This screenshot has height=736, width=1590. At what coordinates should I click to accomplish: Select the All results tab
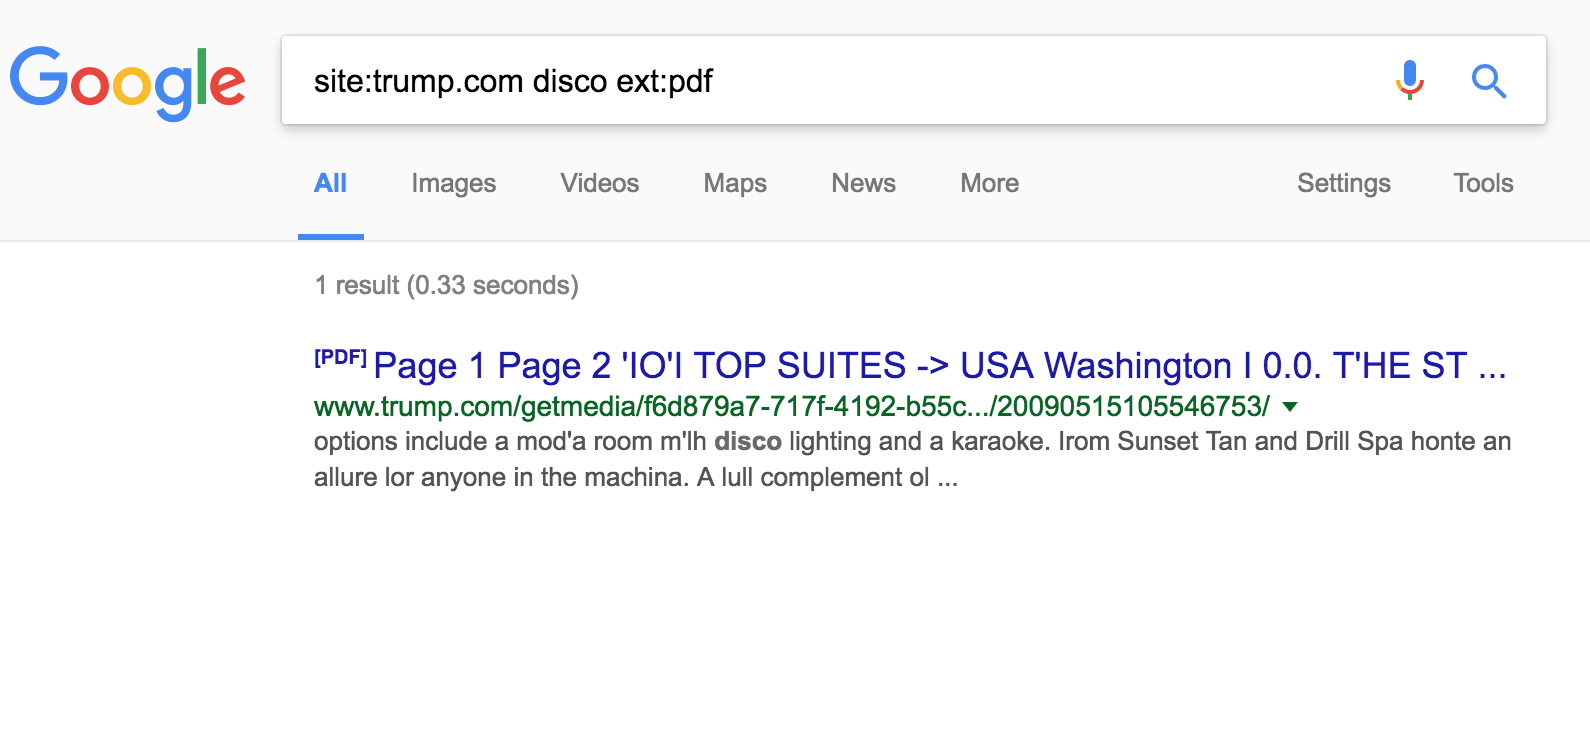pyautogui.click(x=330, y=183)
